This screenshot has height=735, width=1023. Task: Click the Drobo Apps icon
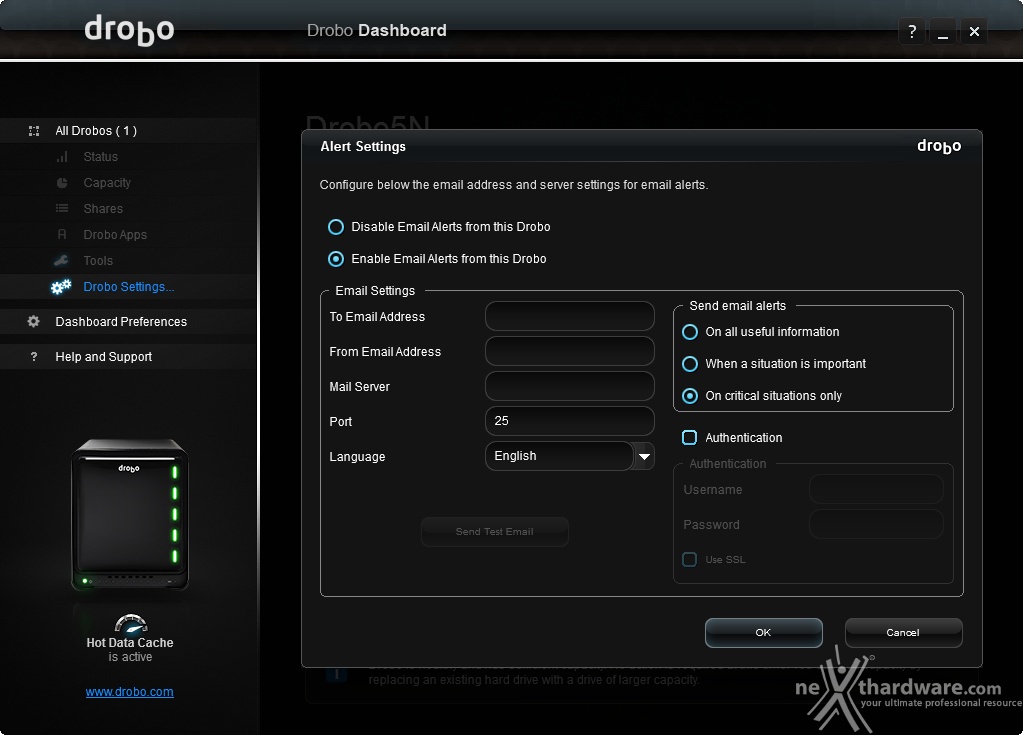[62, 235]
